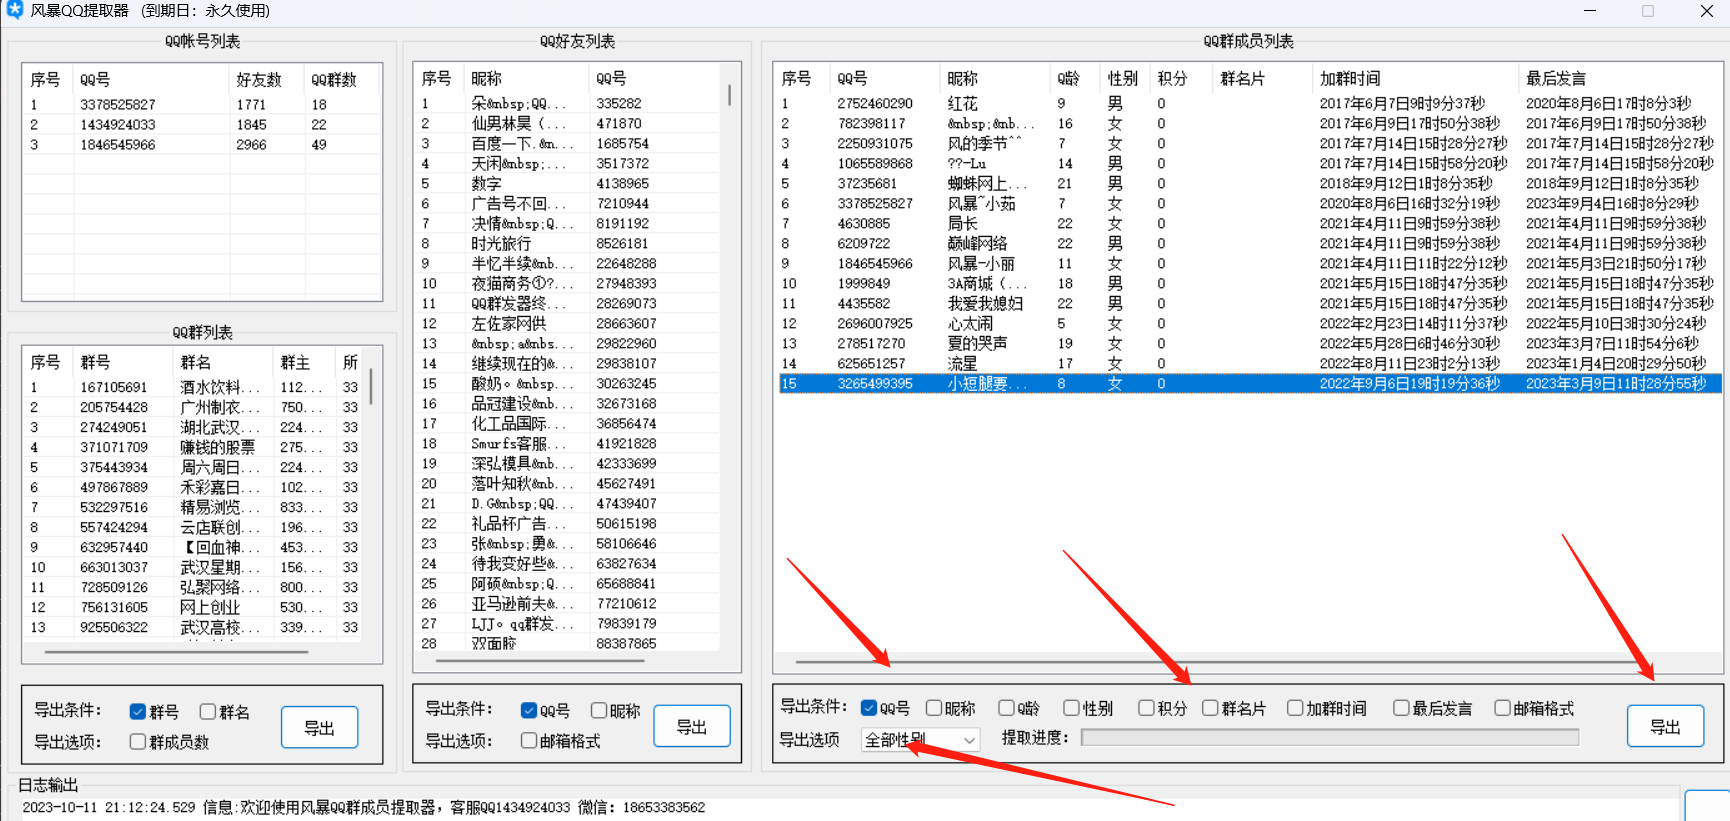Screen dimensions: 1730x821
Task: Toggle QQ号 checkbox in group member export
Action: [x=869, y=708]
